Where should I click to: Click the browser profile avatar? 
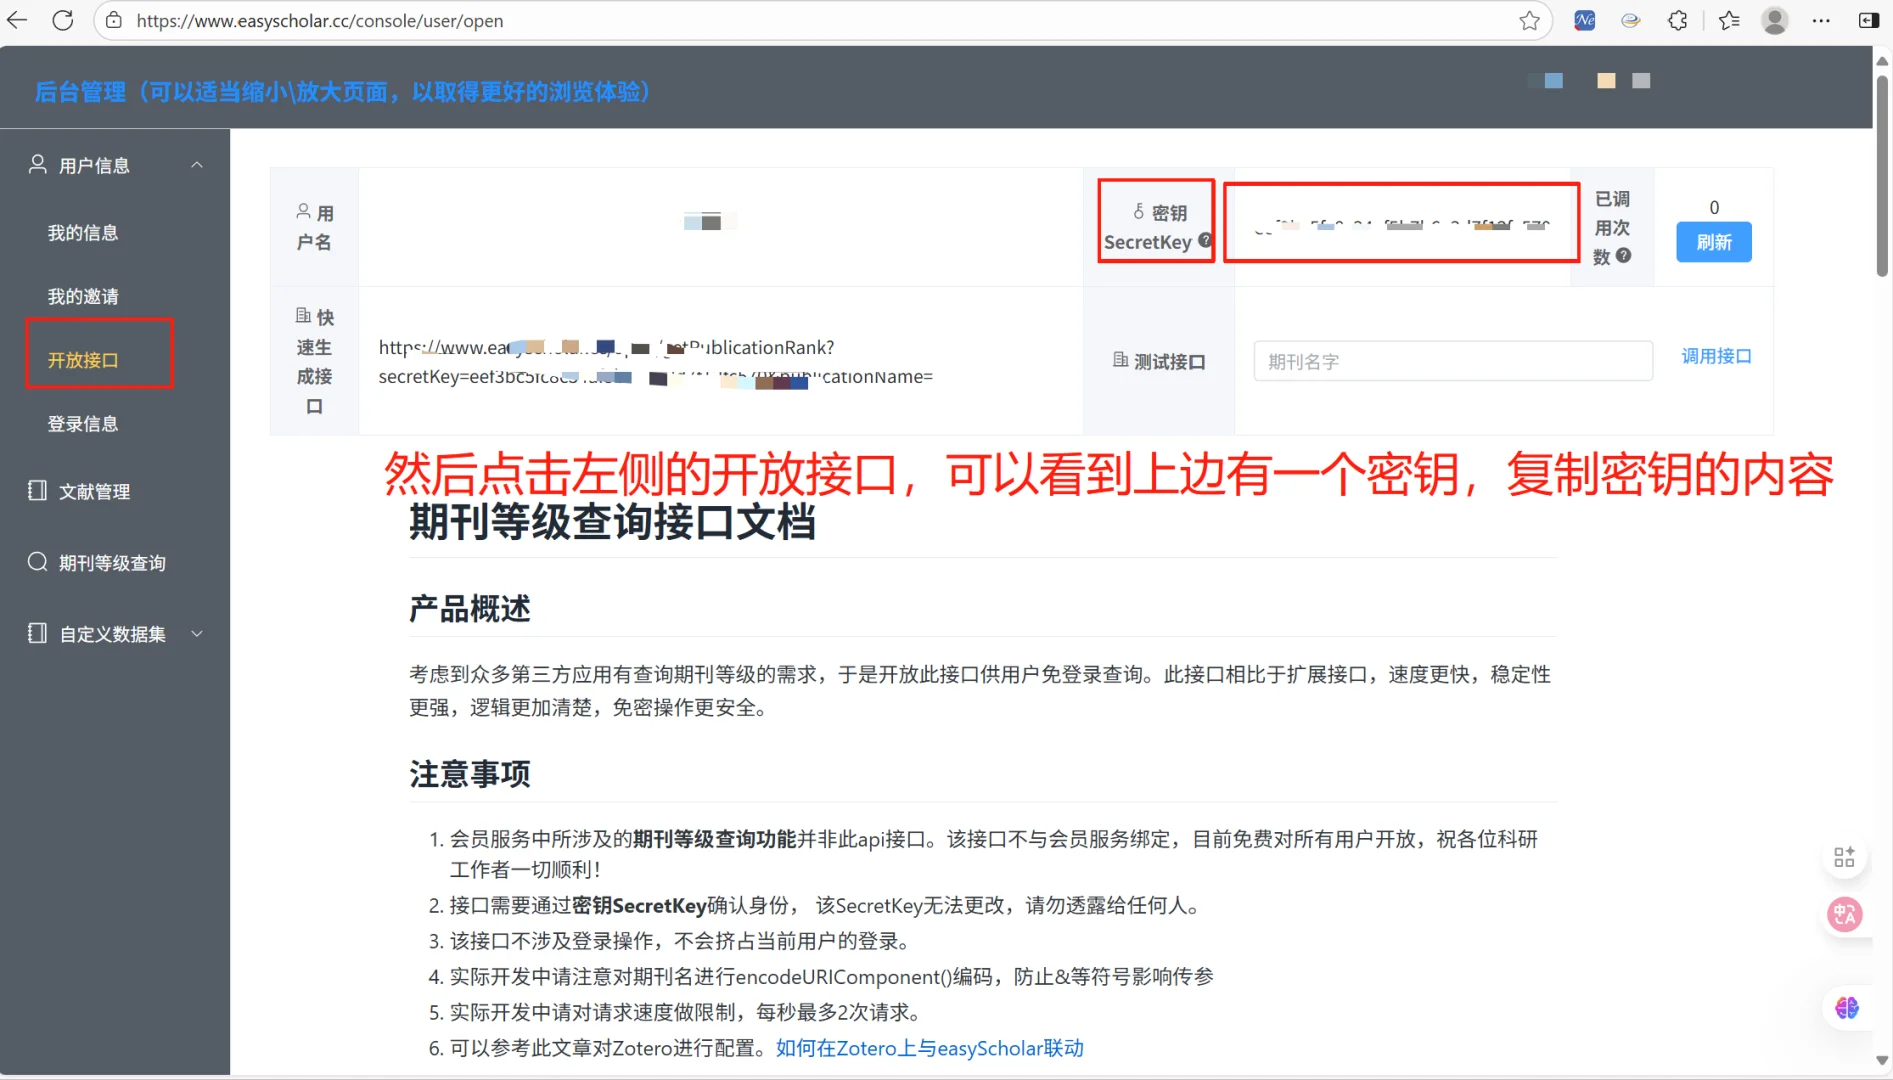click(x=1774, y=20)
